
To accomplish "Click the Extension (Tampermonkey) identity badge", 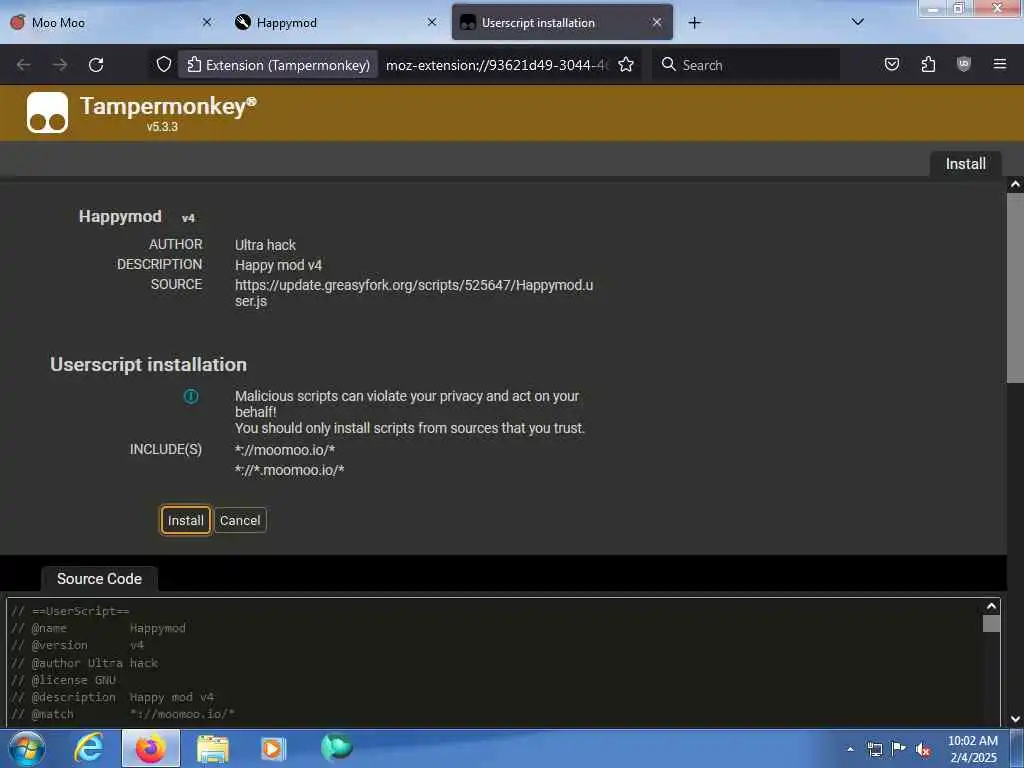I will (x=278, y=65).
